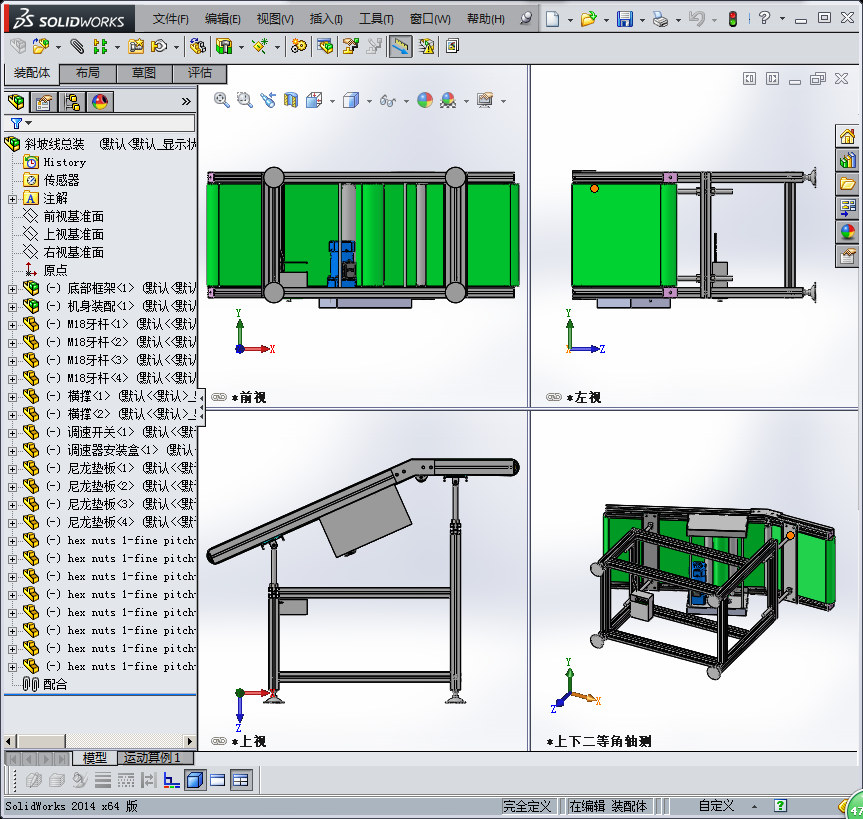Viewport: 863px width, 819px height.
Task: Click the View Orientation icon
Action: click(x=314, y=100)
